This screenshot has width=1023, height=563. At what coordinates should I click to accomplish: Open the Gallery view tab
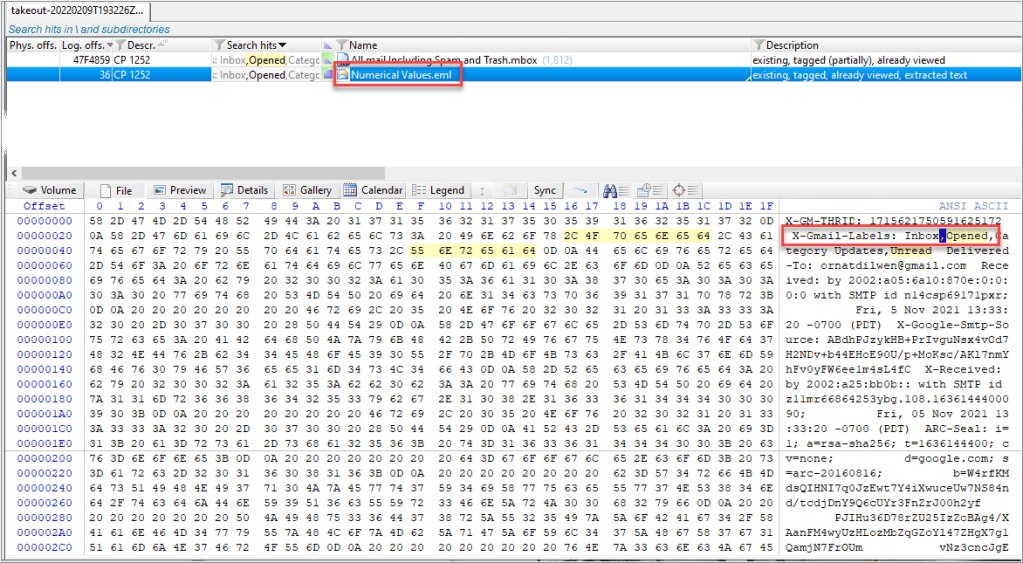[x=306, y=190]
